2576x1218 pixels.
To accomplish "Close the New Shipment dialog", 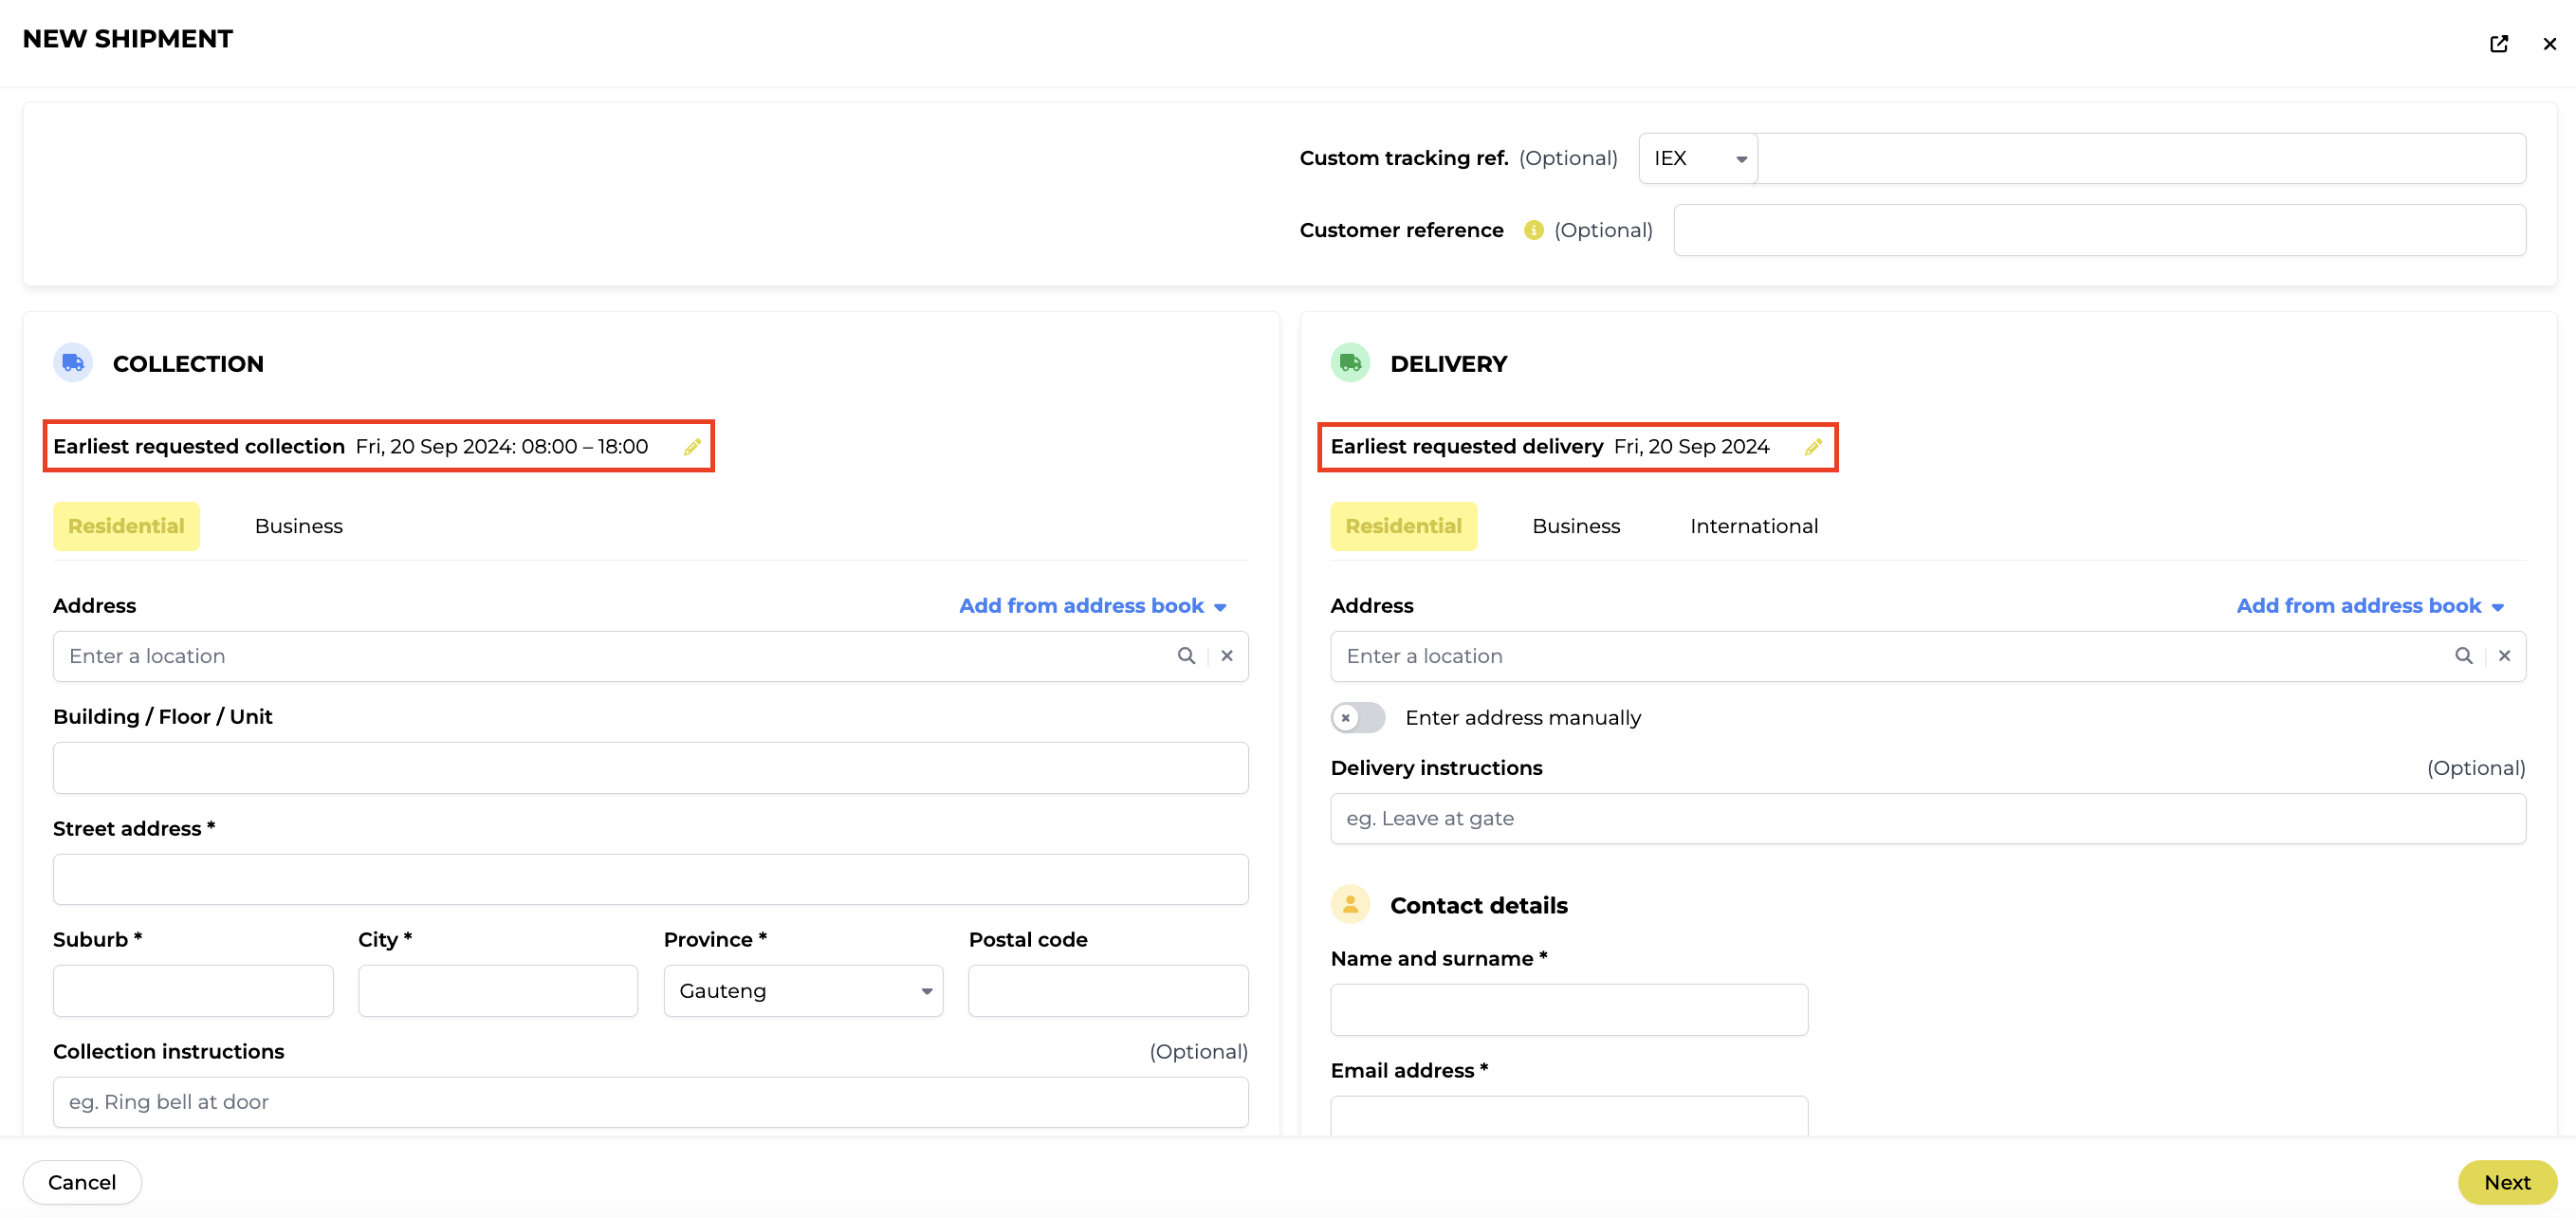I will coord(2549,44).
